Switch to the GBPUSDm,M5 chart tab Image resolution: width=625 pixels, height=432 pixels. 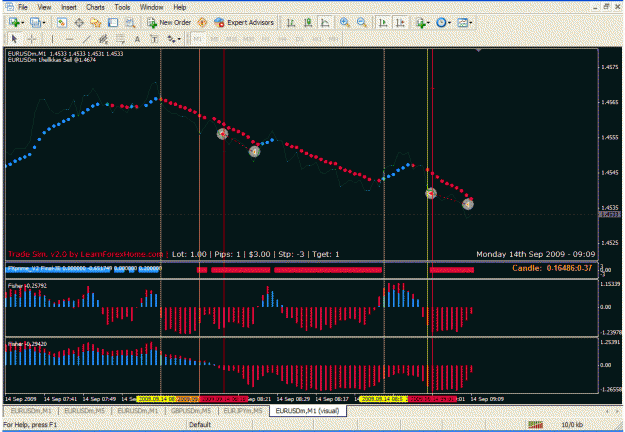tap(191, 410)
